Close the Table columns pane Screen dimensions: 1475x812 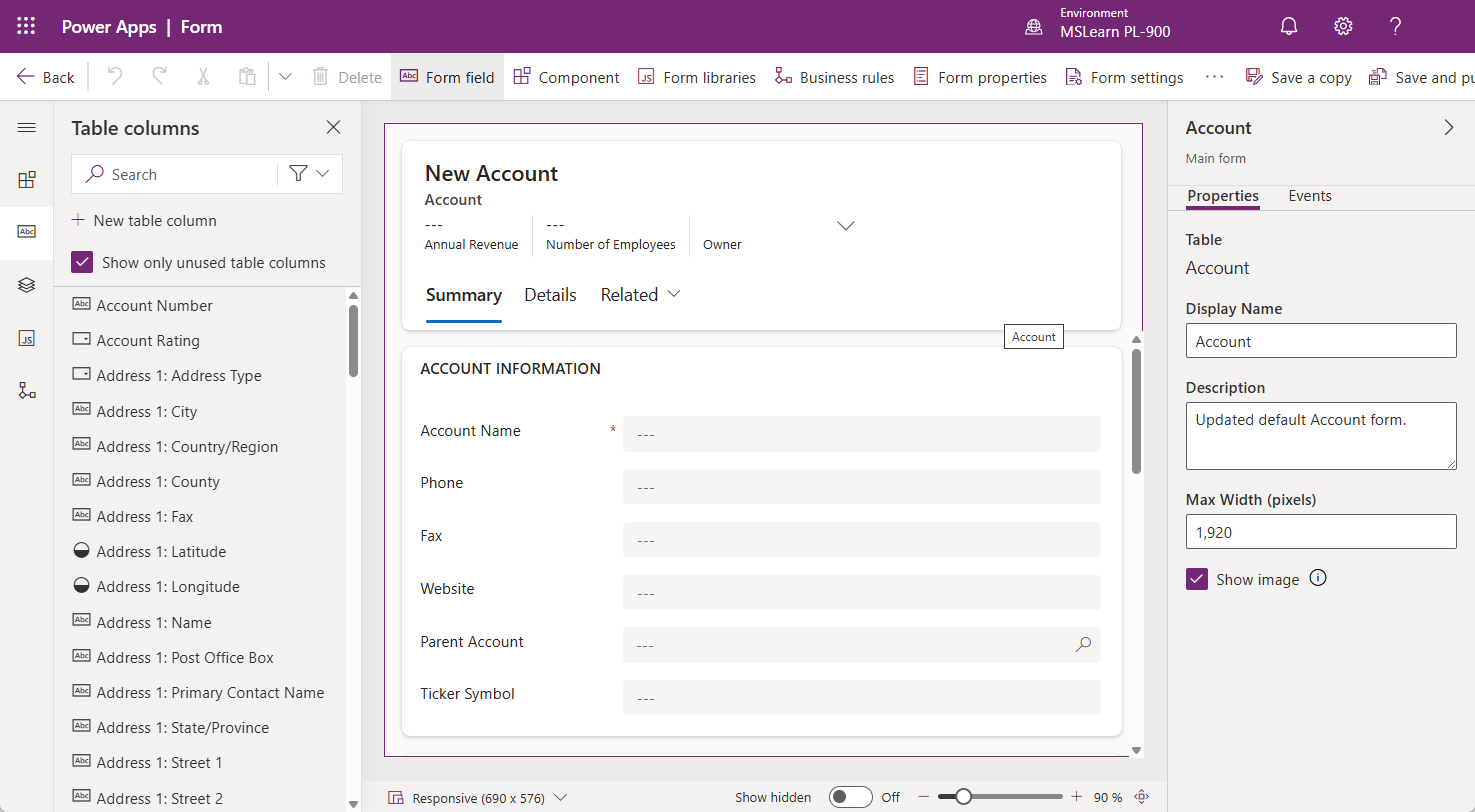334,127
